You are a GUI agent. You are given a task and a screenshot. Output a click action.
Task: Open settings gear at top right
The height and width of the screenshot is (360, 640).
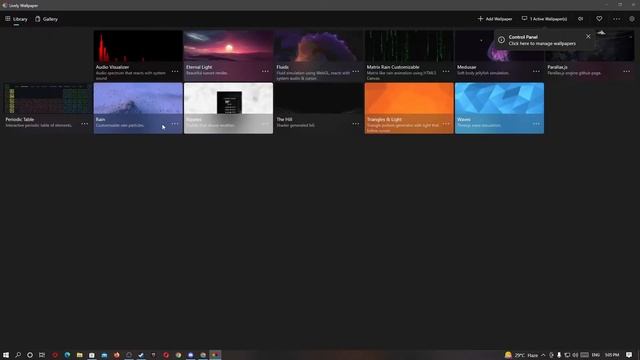632,19
